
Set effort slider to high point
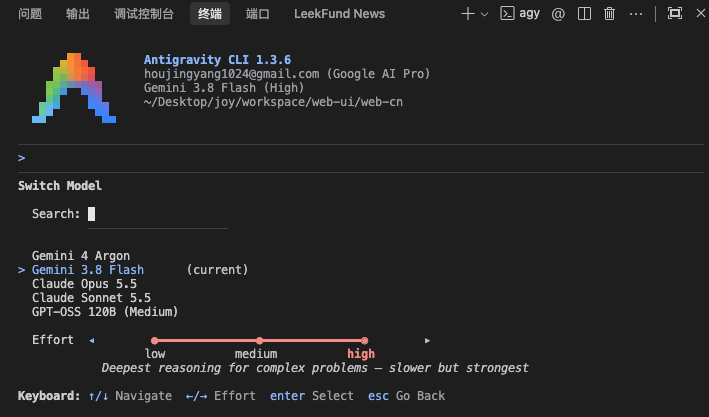tap(364, 341)
